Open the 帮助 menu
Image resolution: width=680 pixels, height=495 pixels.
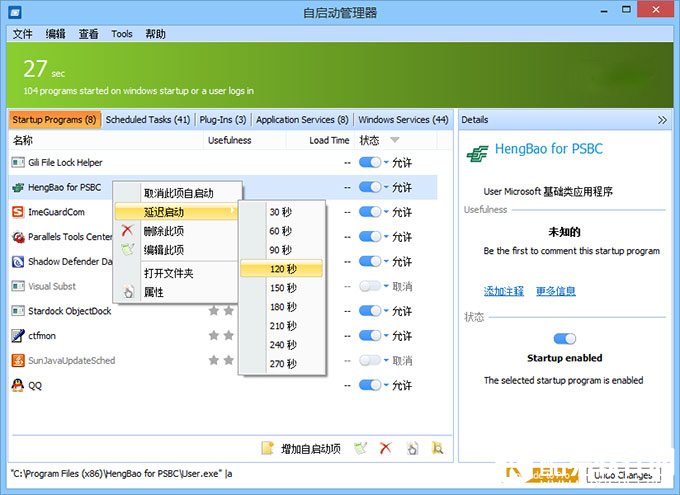(155, 34)
